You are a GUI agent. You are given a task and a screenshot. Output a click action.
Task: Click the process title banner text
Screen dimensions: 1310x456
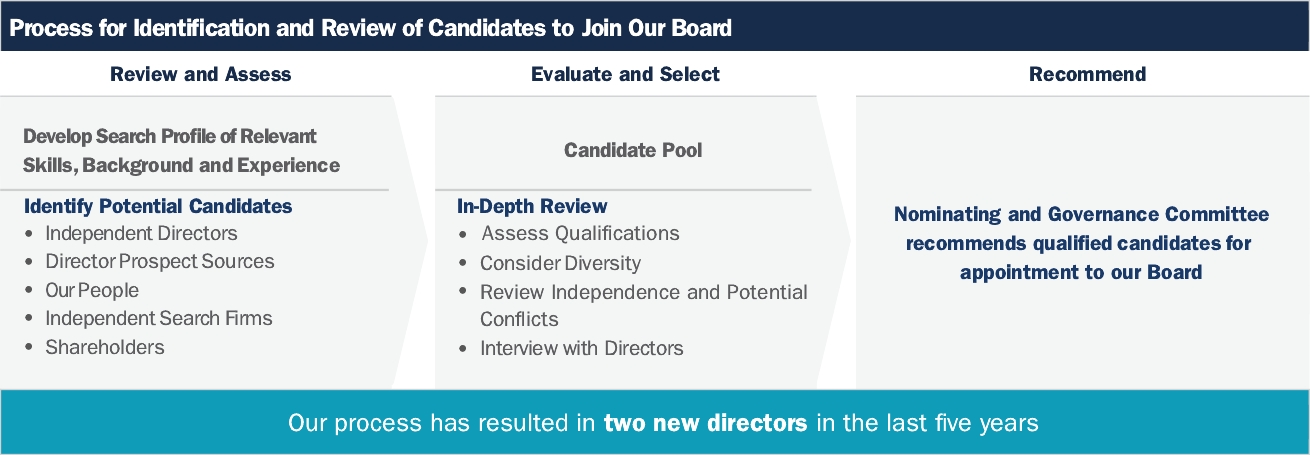pyautogui.click(x=370, y=28)
